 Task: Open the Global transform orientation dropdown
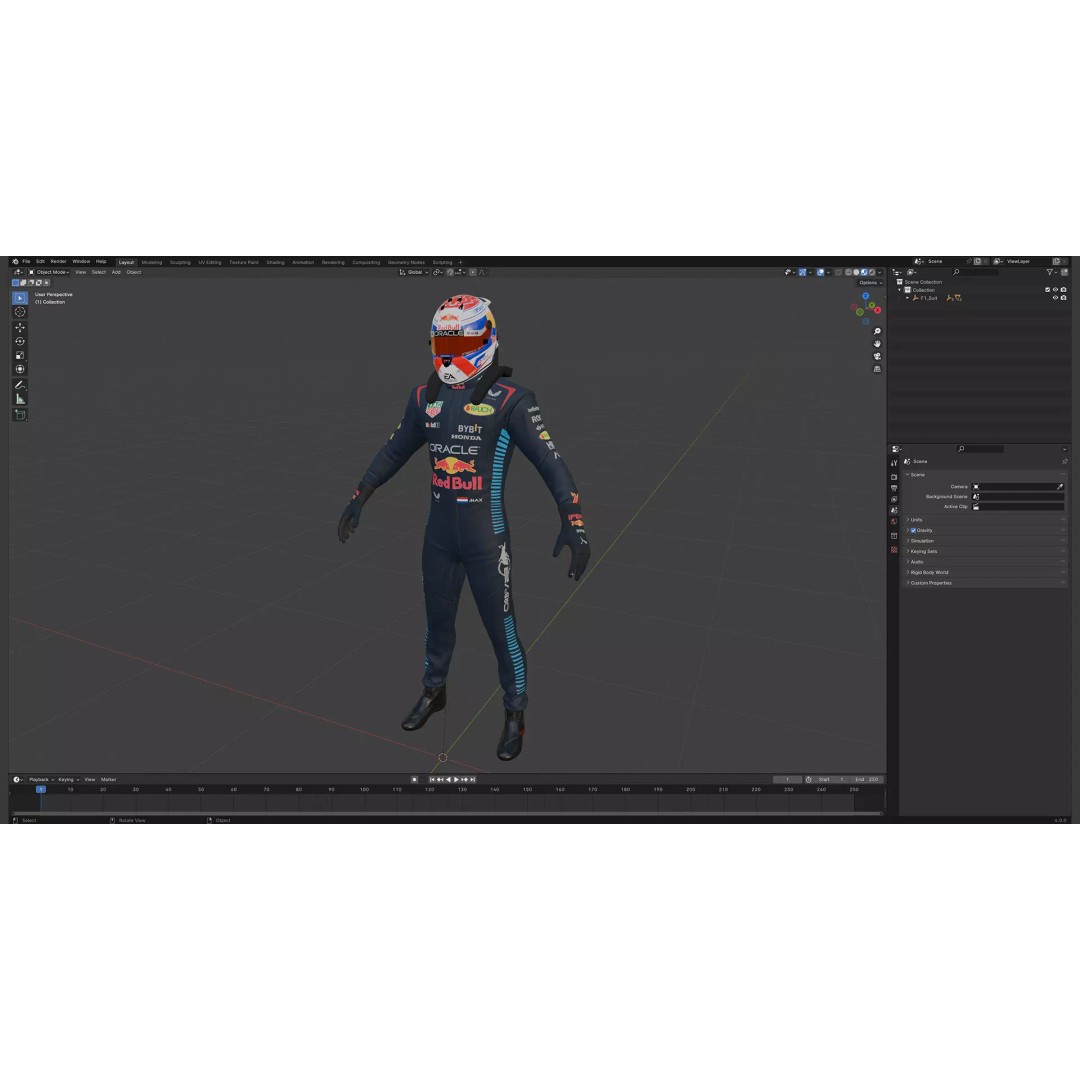pyautogui.click(x=414, y=272)
